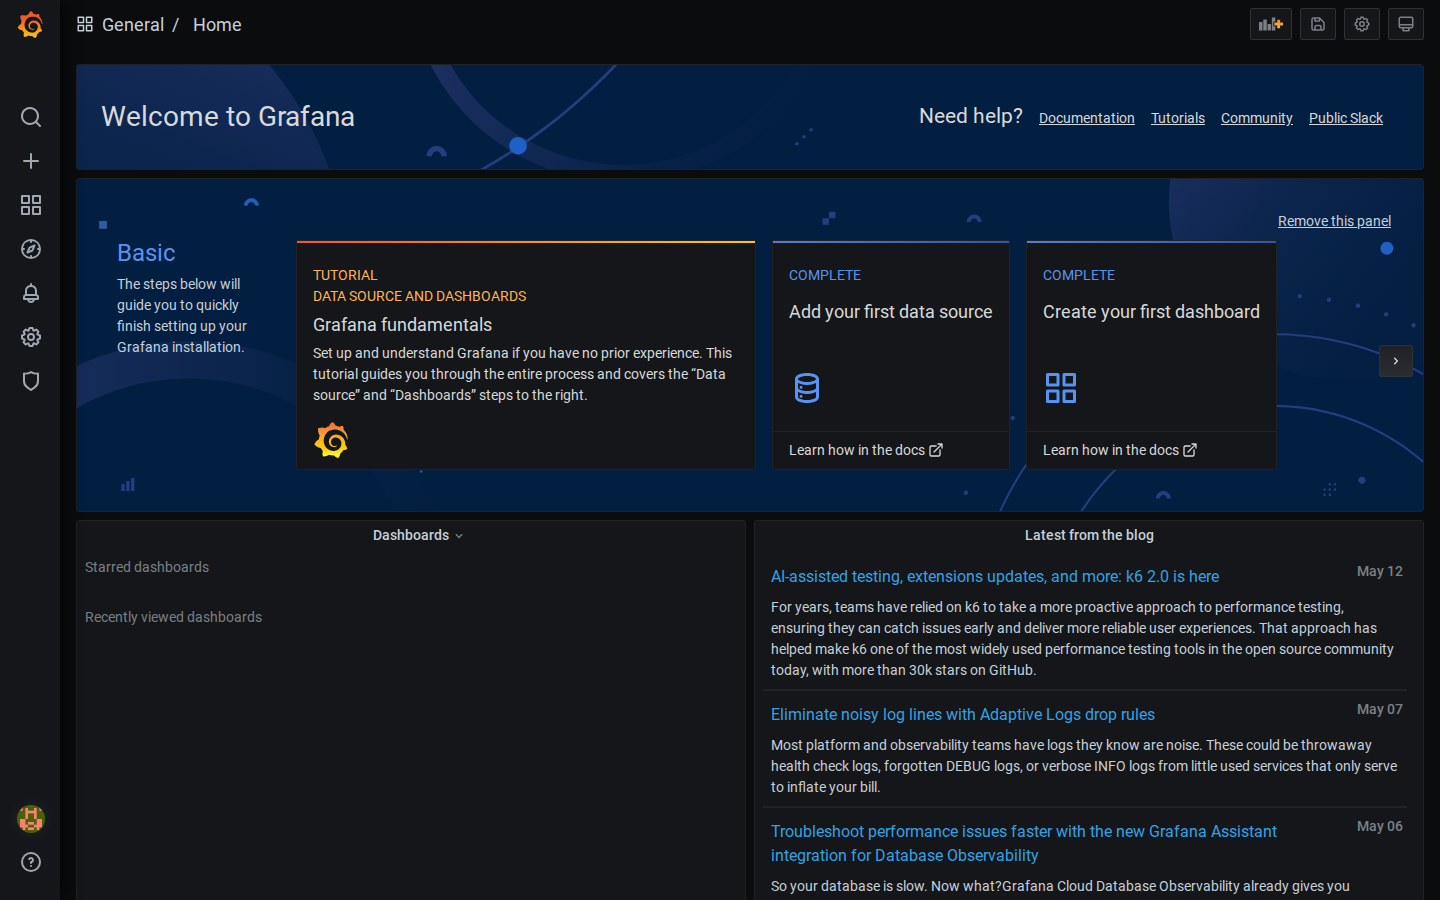
Task: Open the Dashboards grid icon in sidebar
Action: coord(31,205)
